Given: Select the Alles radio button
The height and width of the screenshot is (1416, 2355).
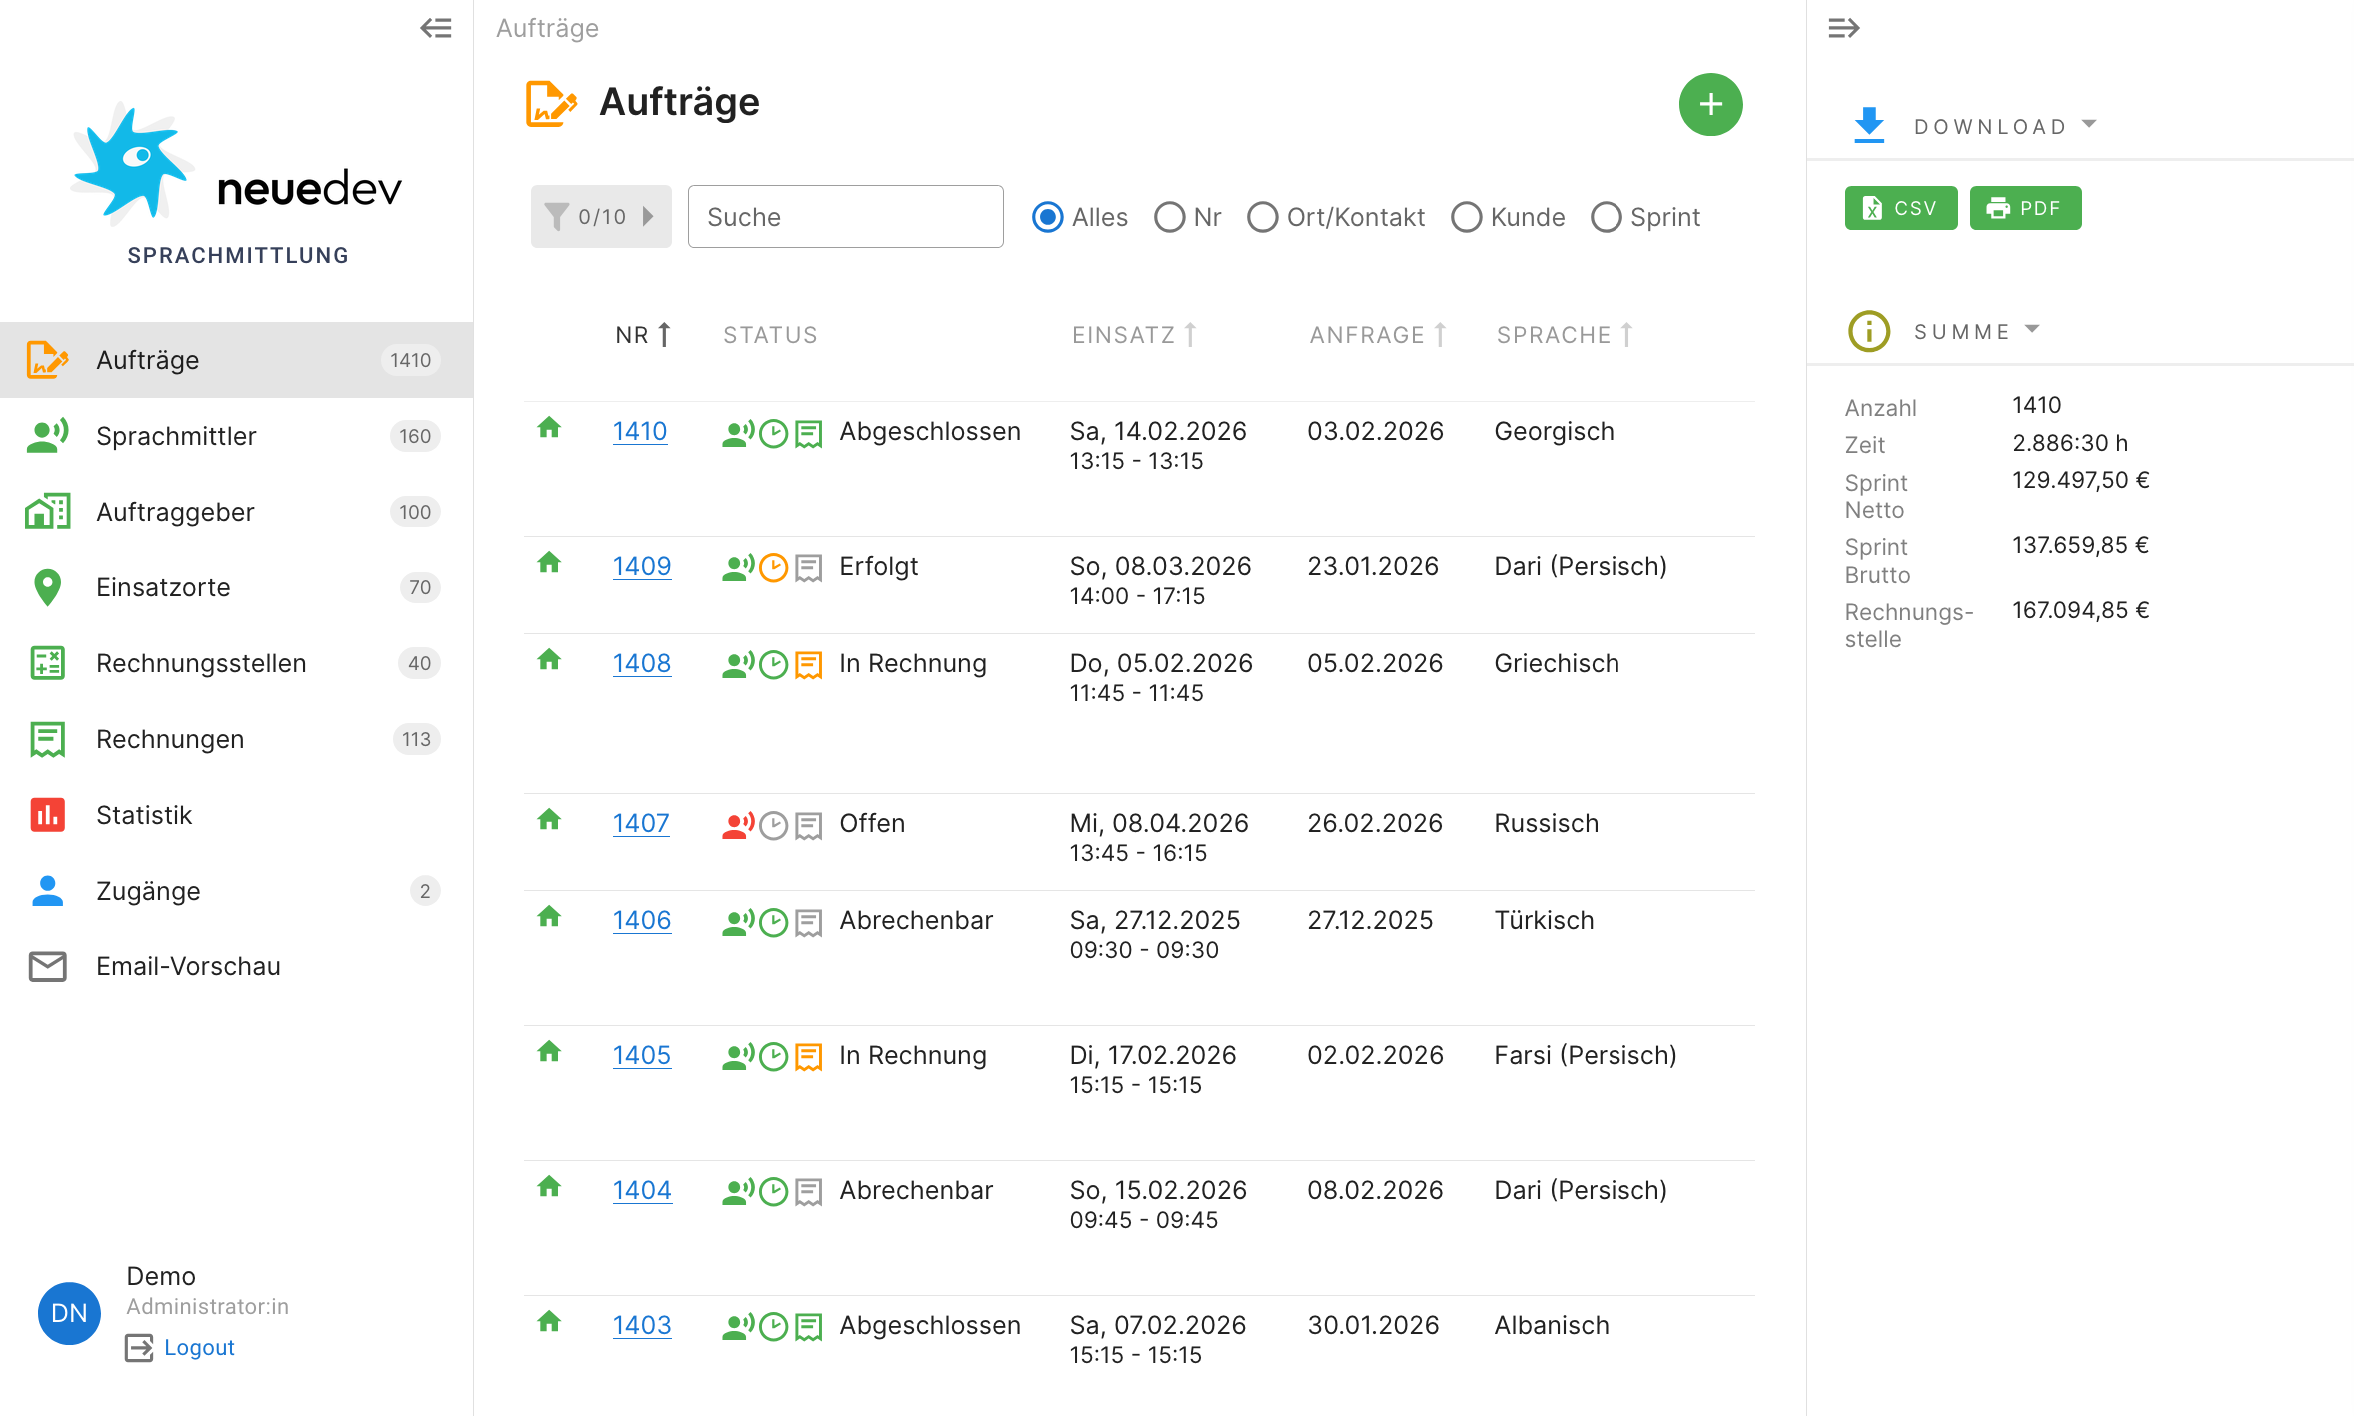Looking at the screenshot, I should pos(1047,217).
